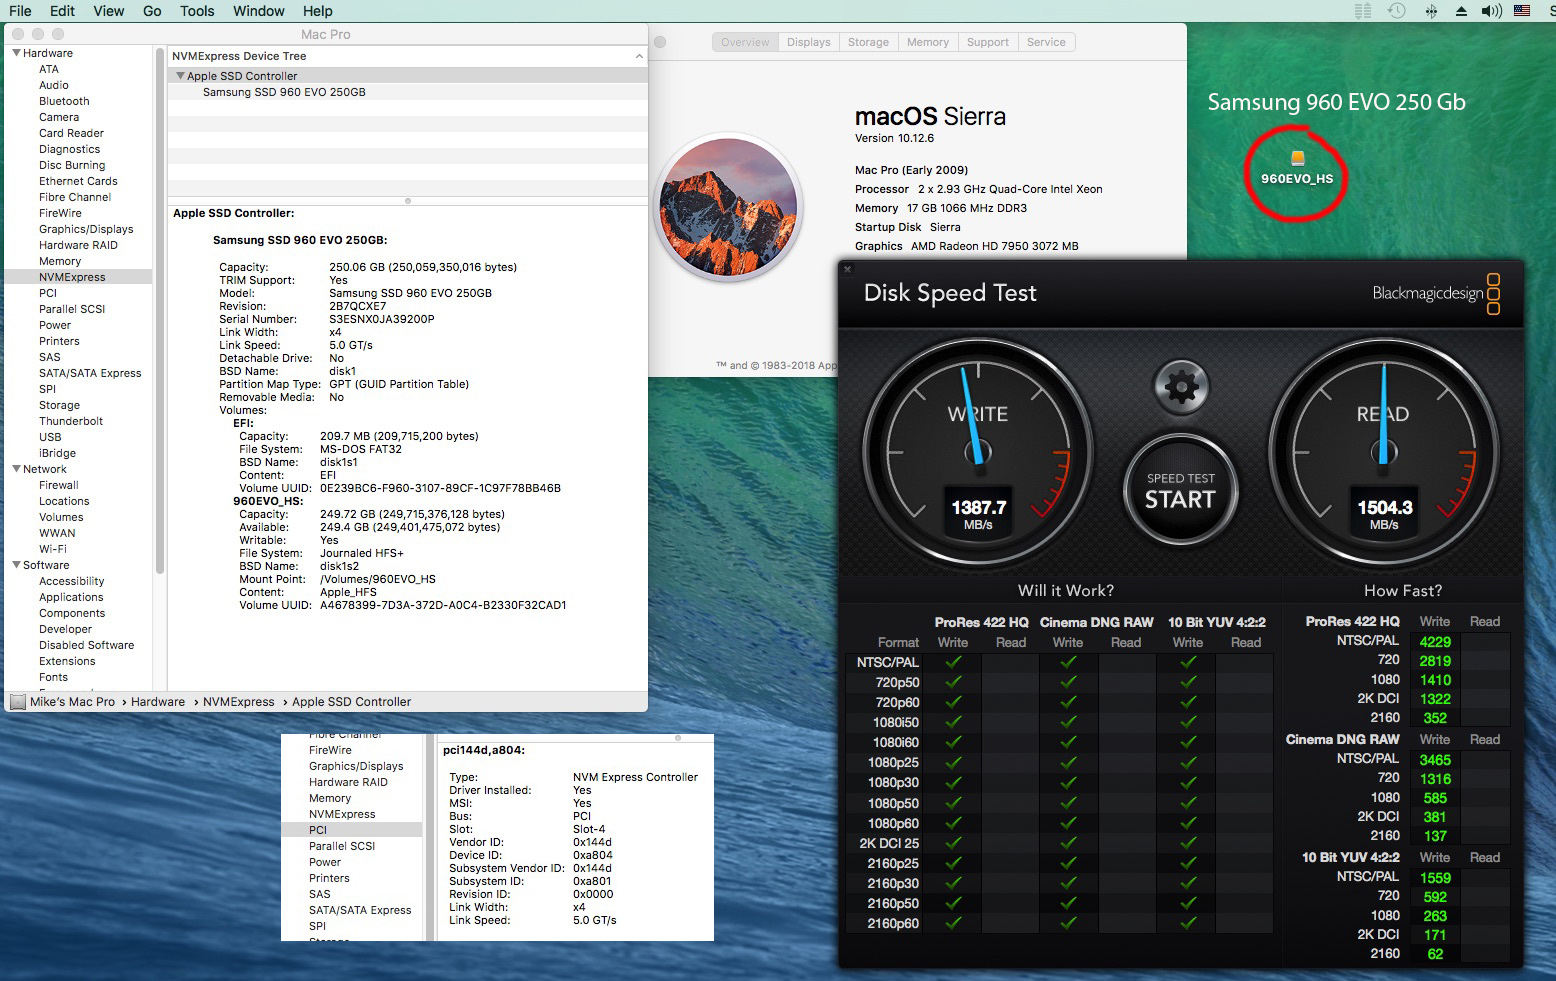Switch to the Storage tab
The width and height of the screenshot is (1556, 981).
pos(868,42)
